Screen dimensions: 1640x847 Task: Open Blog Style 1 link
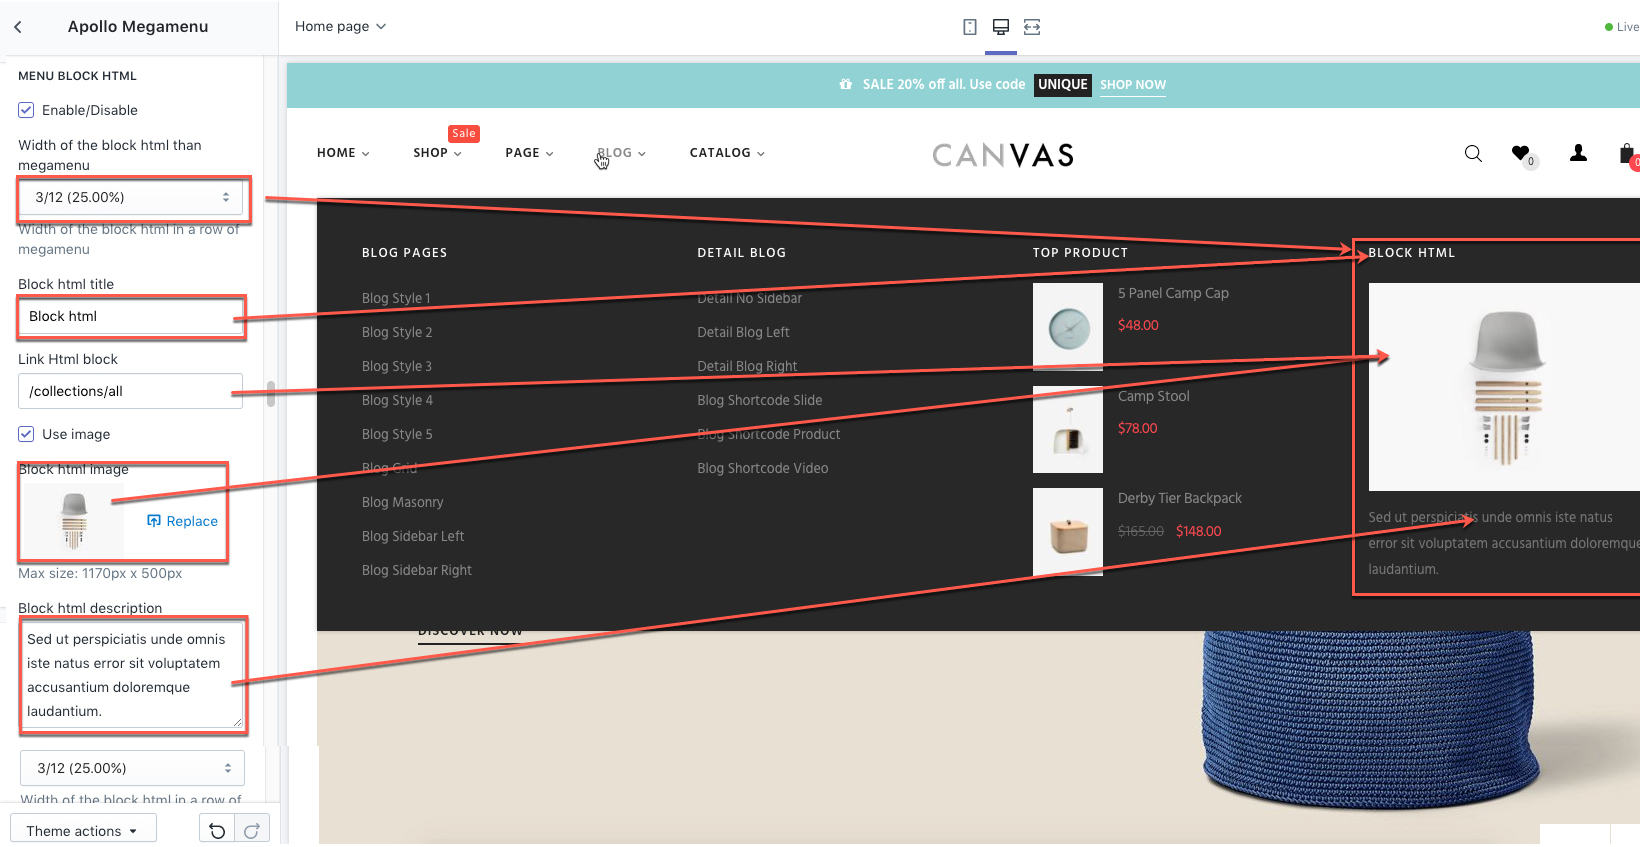point(396,298)
